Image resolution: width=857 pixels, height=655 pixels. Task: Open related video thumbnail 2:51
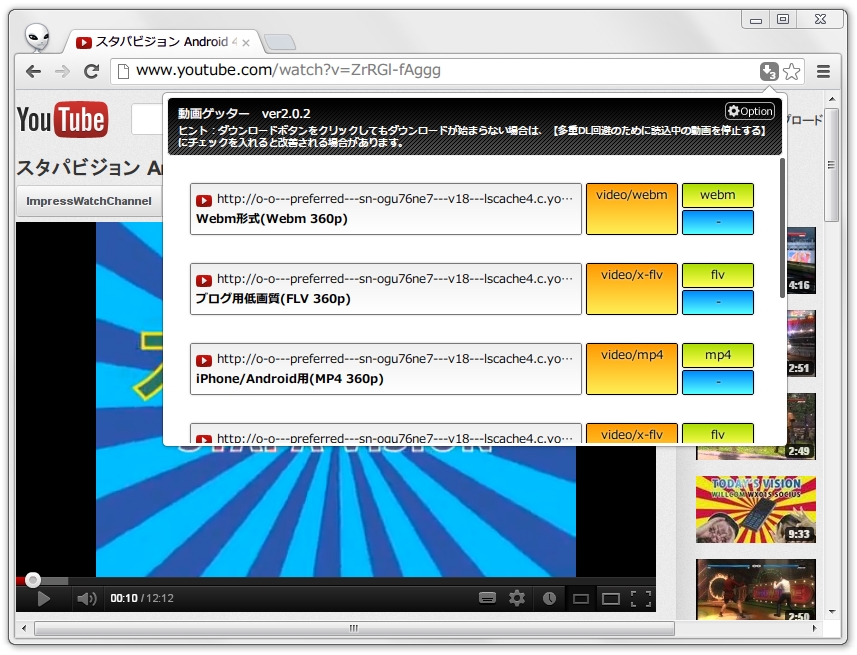tap(801, 344)
